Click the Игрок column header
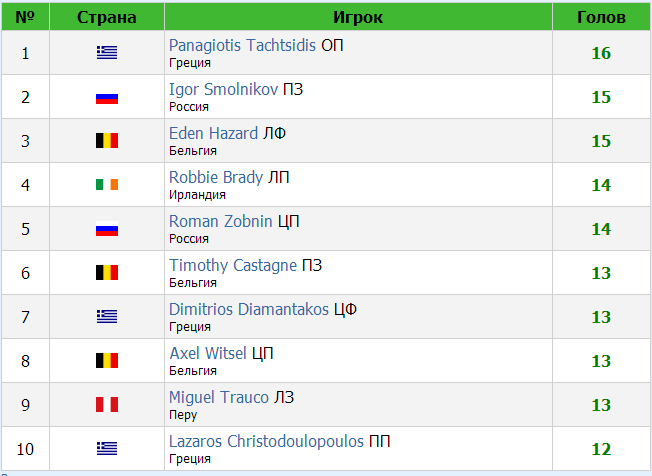This screenshot has height=476, width=652. pos(358,18)
